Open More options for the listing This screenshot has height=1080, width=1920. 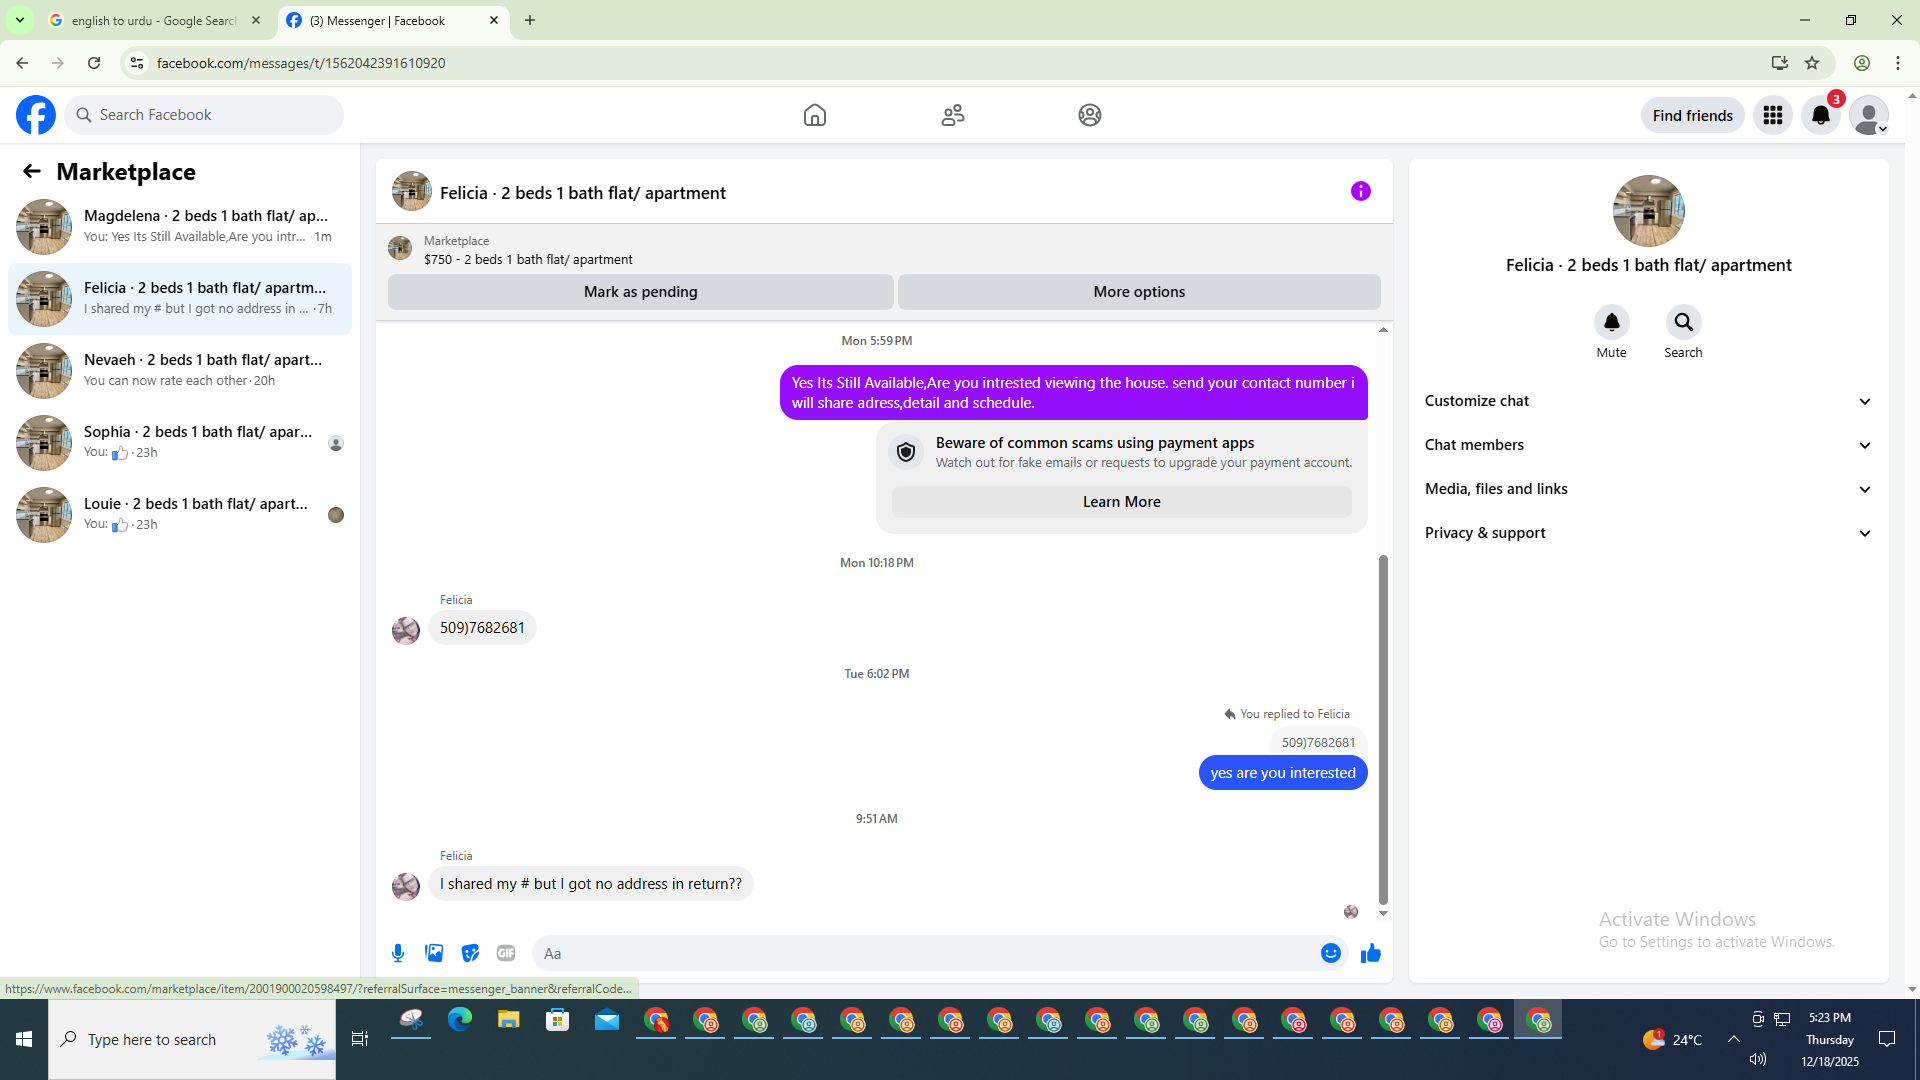tap(1139, 292)
